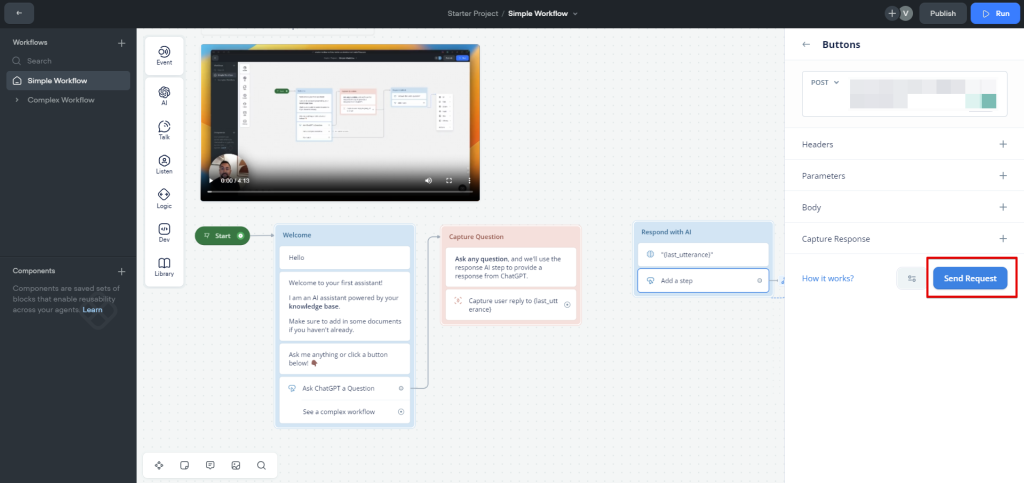Select the AI step icon
Viewport: 1024px width, 483px height.
[x=164, y=95]
